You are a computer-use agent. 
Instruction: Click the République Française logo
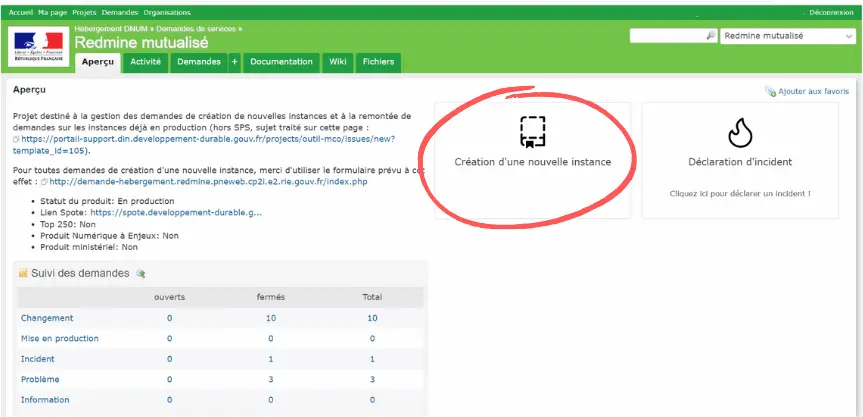point(39,47)
